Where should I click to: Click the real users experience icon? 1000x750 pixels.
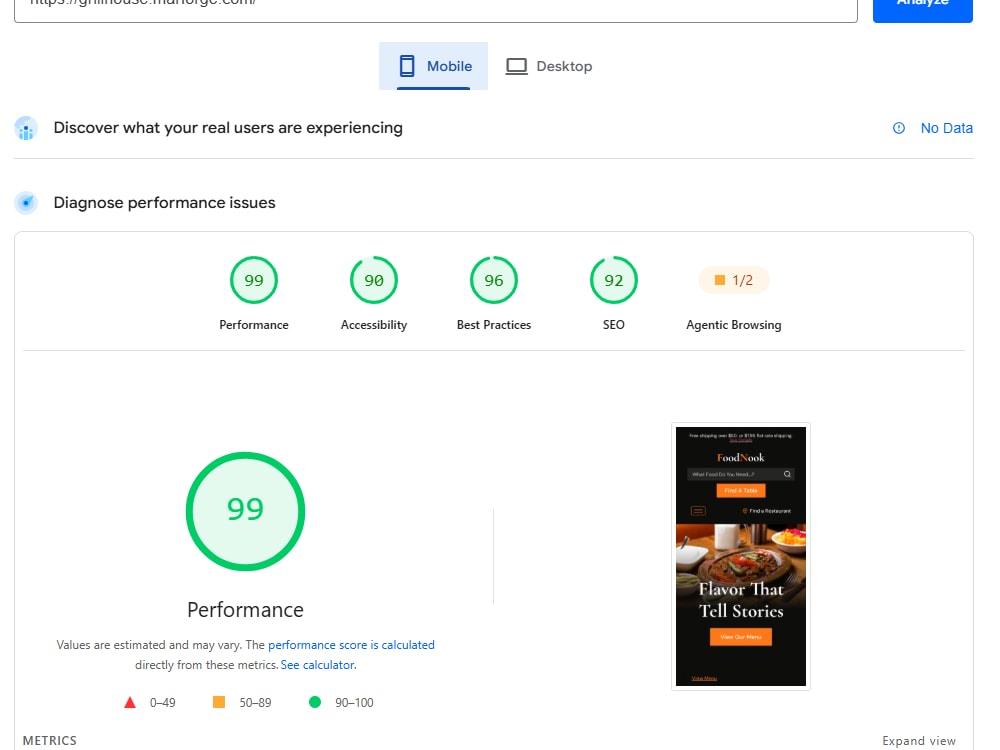pos(26,128)
